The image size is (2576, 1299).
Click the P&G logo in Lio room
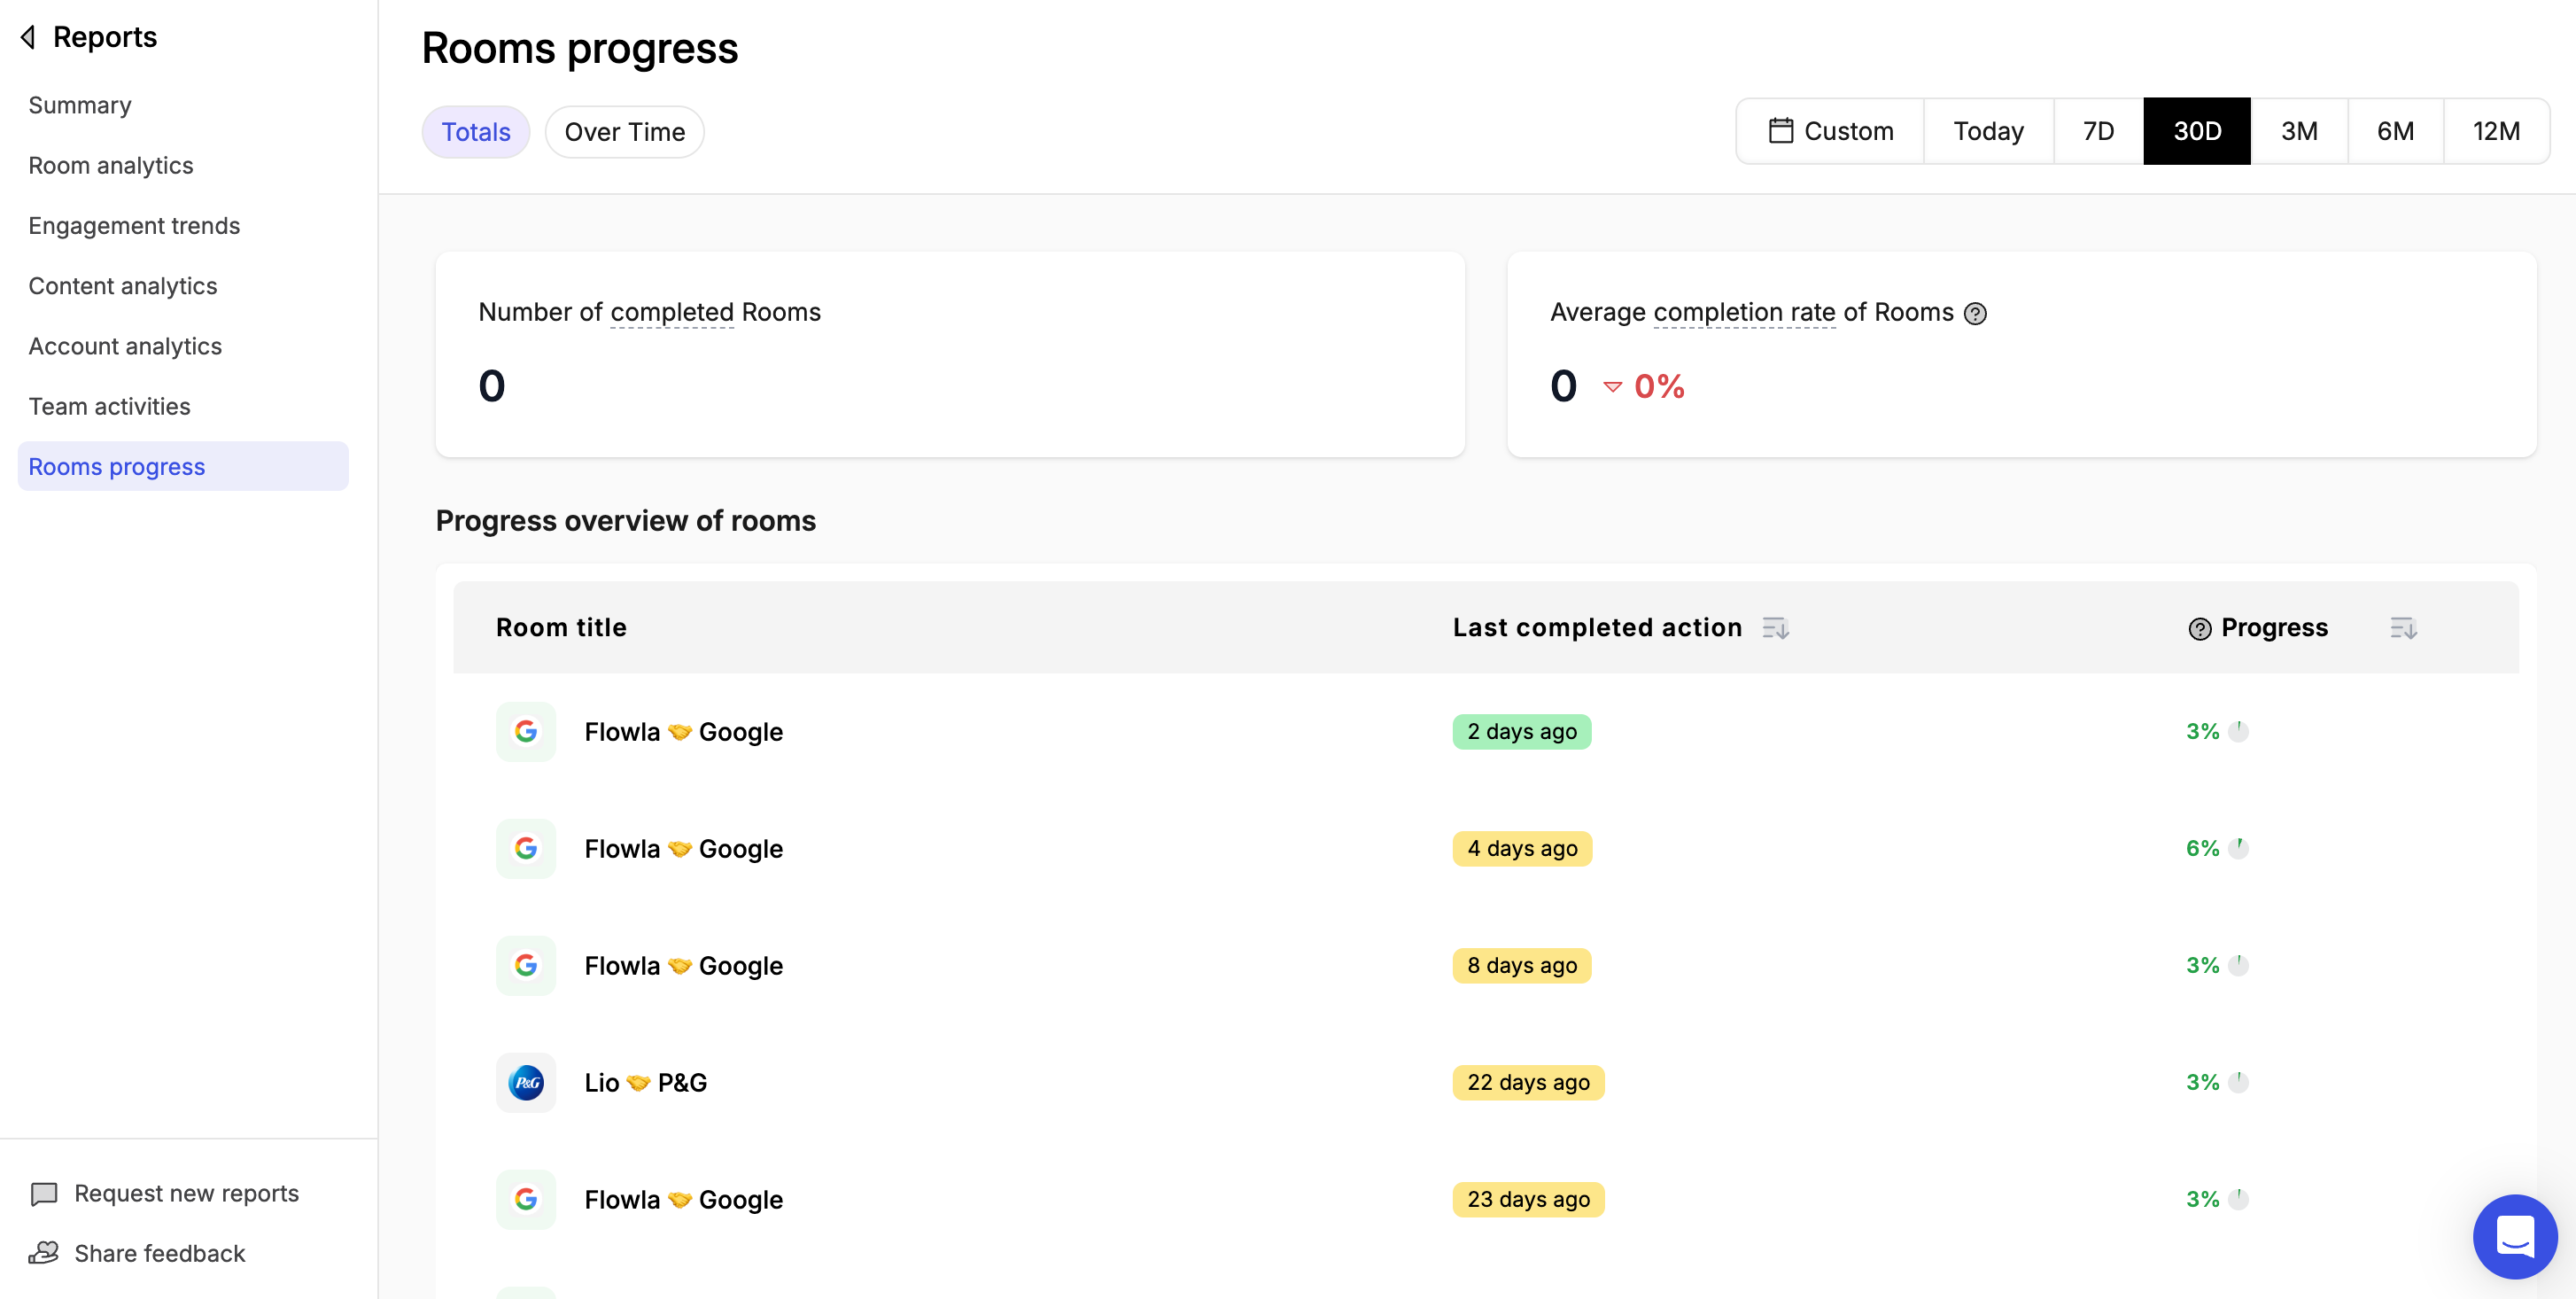526,1082
